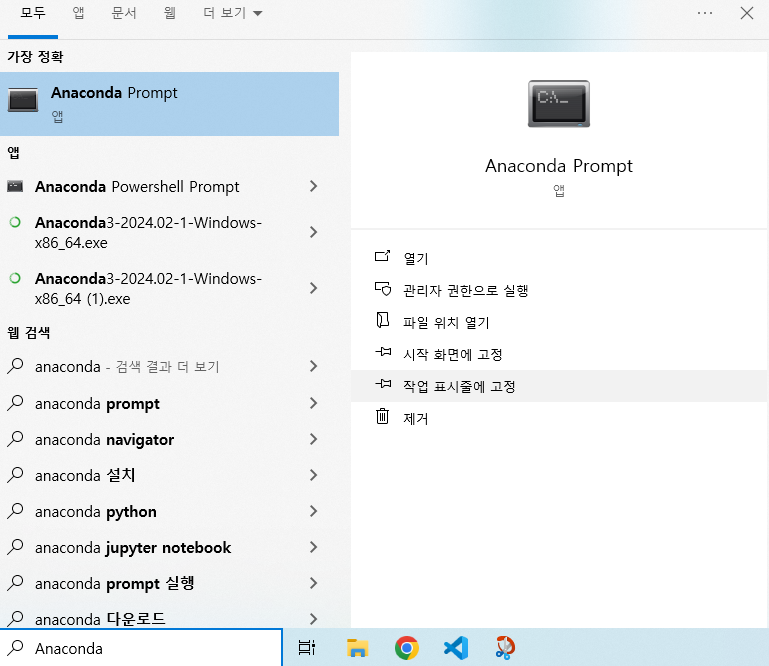Select web suggestion 'anaconda navigator'
This screenshot has height=666, width=769.
pos(152,439)
